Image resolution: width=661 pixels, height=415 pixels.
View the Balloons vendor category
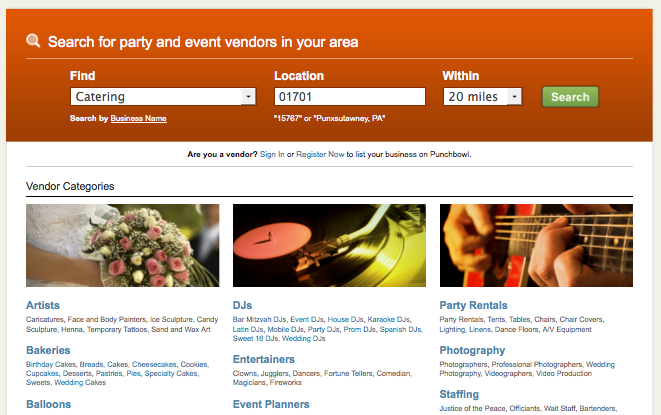click(x=49, y=404)
